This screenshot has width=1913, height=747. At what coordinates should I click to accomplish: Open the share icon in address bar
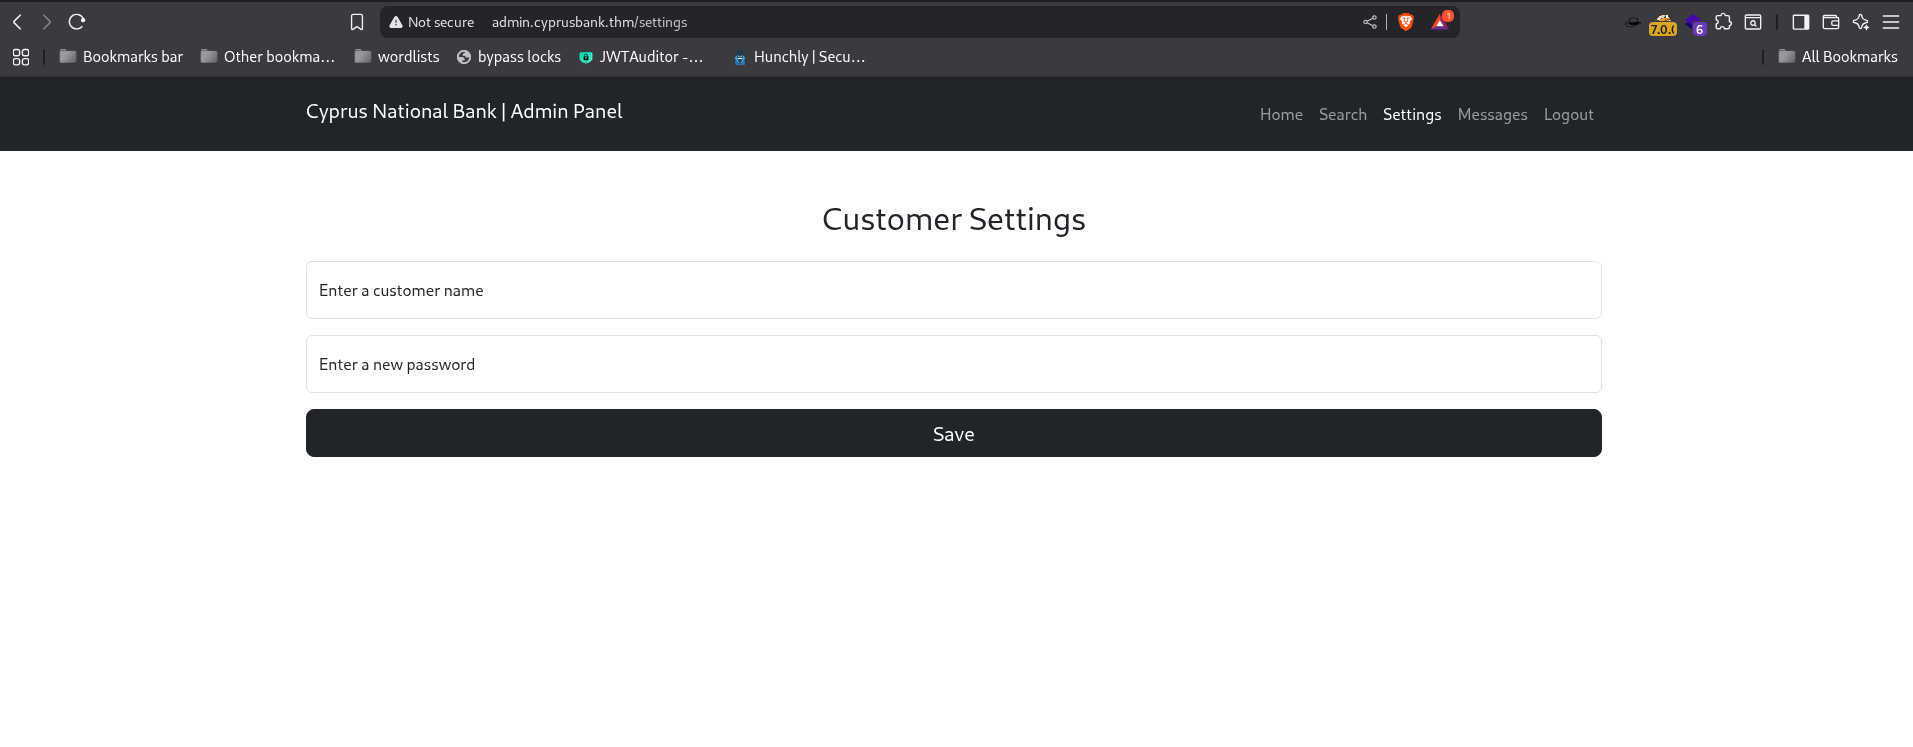coord(1370,22)
